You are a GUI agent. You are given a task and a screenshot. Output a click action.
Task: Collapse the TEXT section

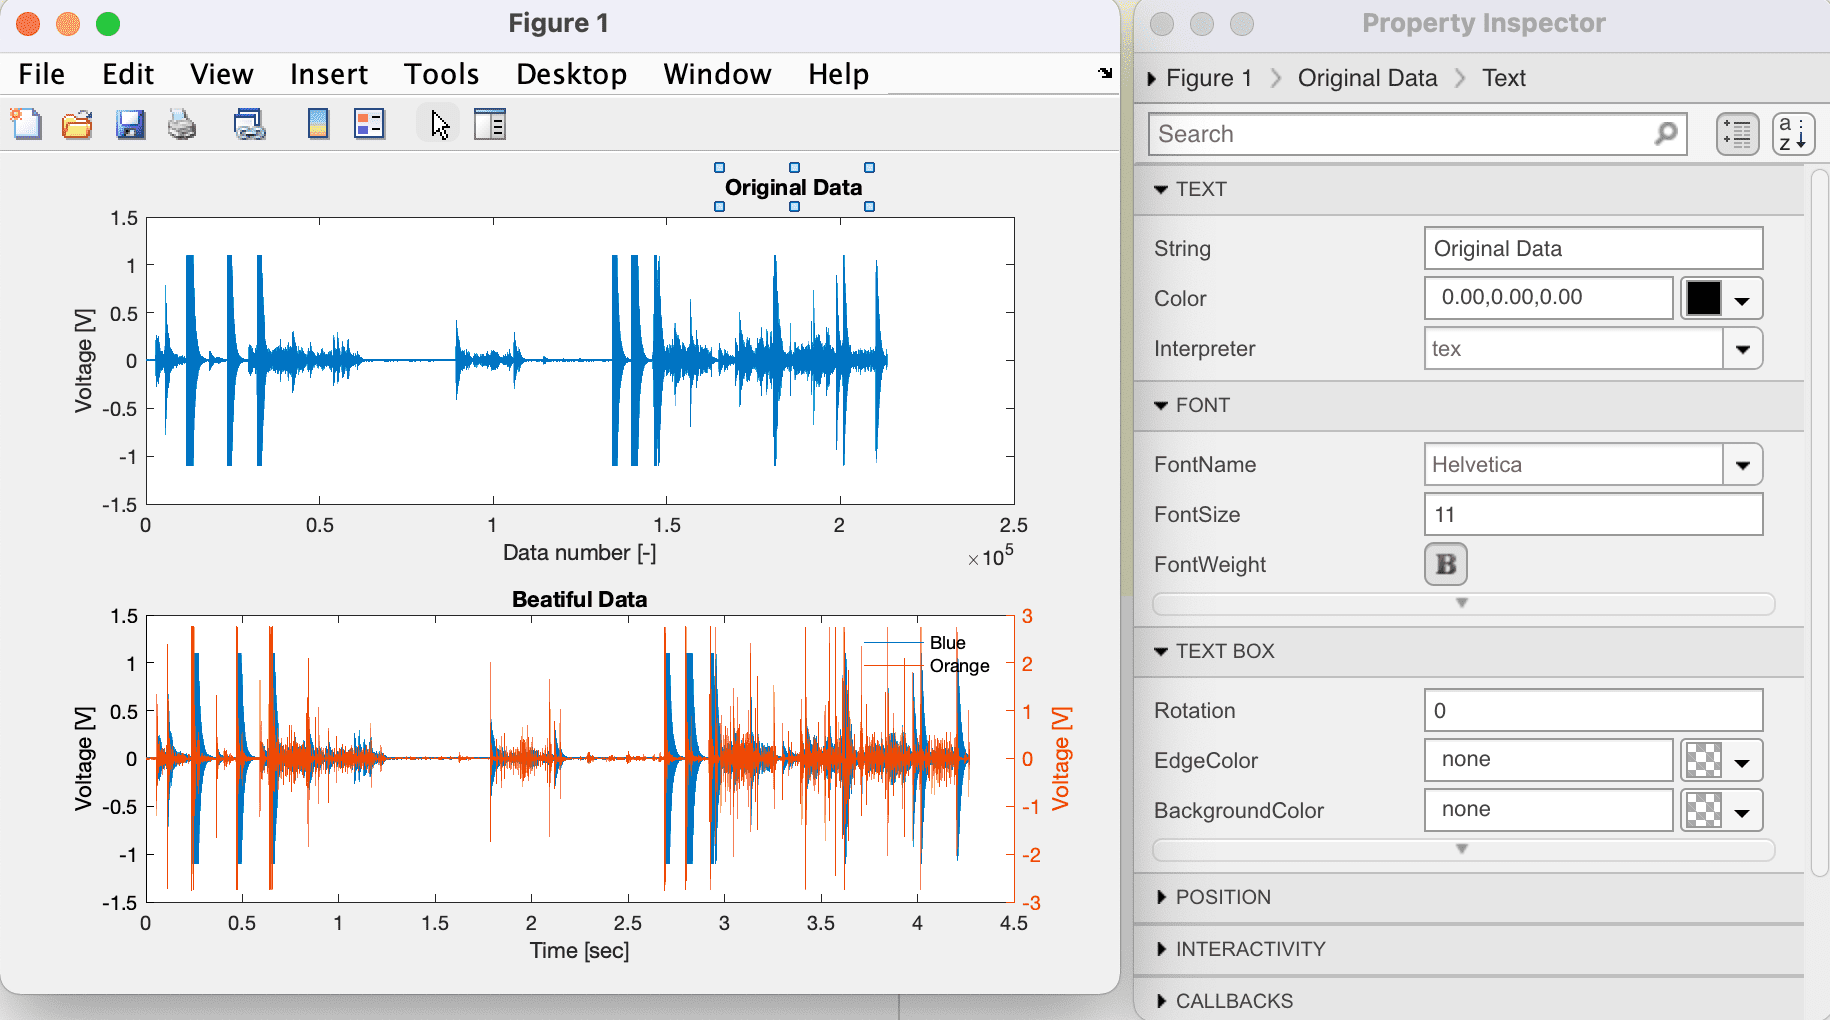tap(1161, 189)
